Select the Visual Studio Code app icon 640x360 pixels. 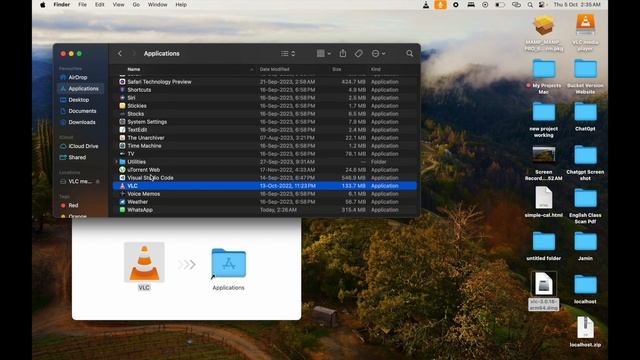coord(122,178)
